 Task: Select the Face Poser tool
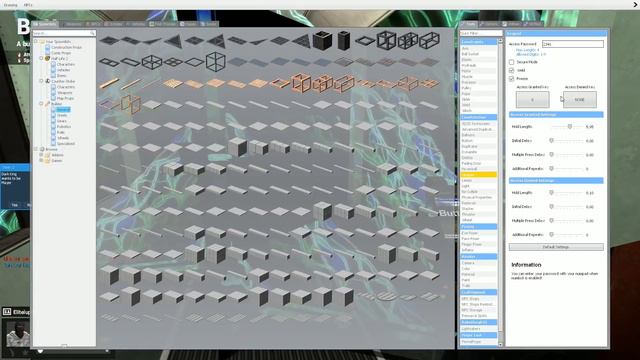tap(478, 239)
